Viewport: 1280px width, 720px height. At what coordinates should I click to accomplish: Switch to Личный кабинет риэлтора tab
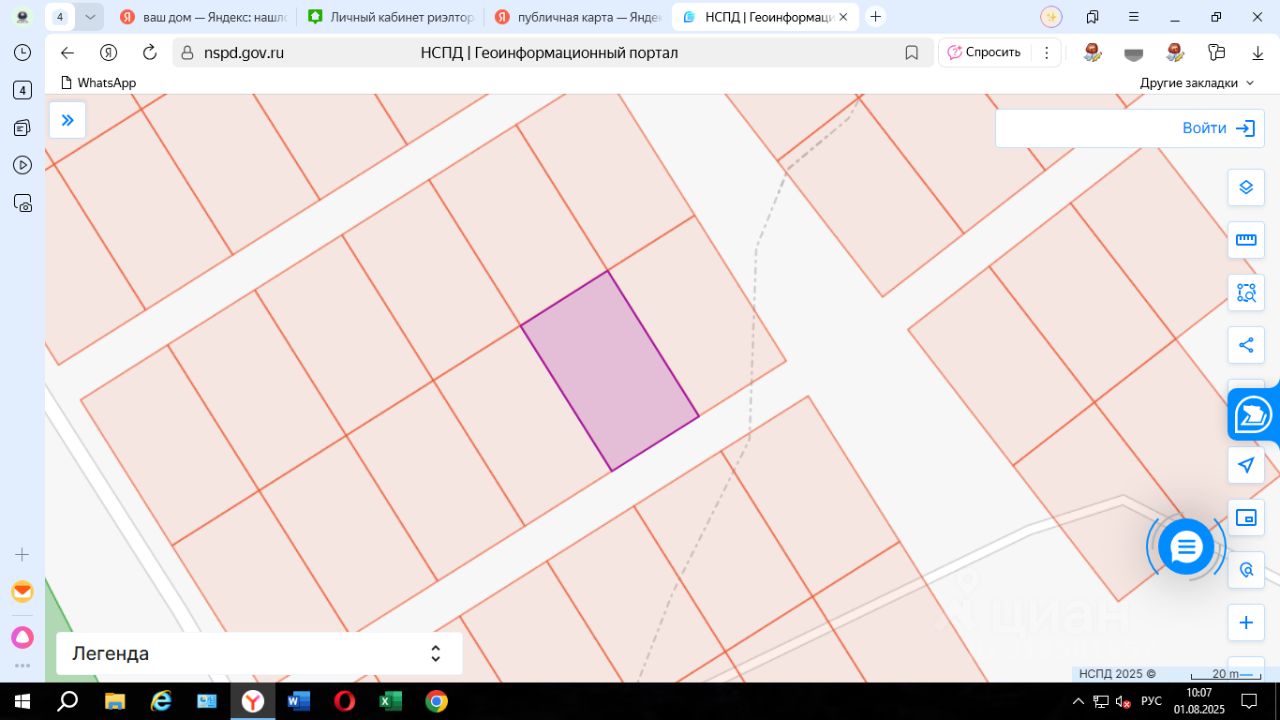pos(391,17)
